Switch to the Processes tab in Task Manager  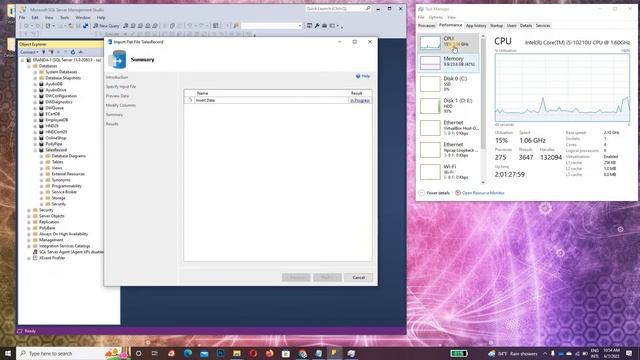point(427,26)
